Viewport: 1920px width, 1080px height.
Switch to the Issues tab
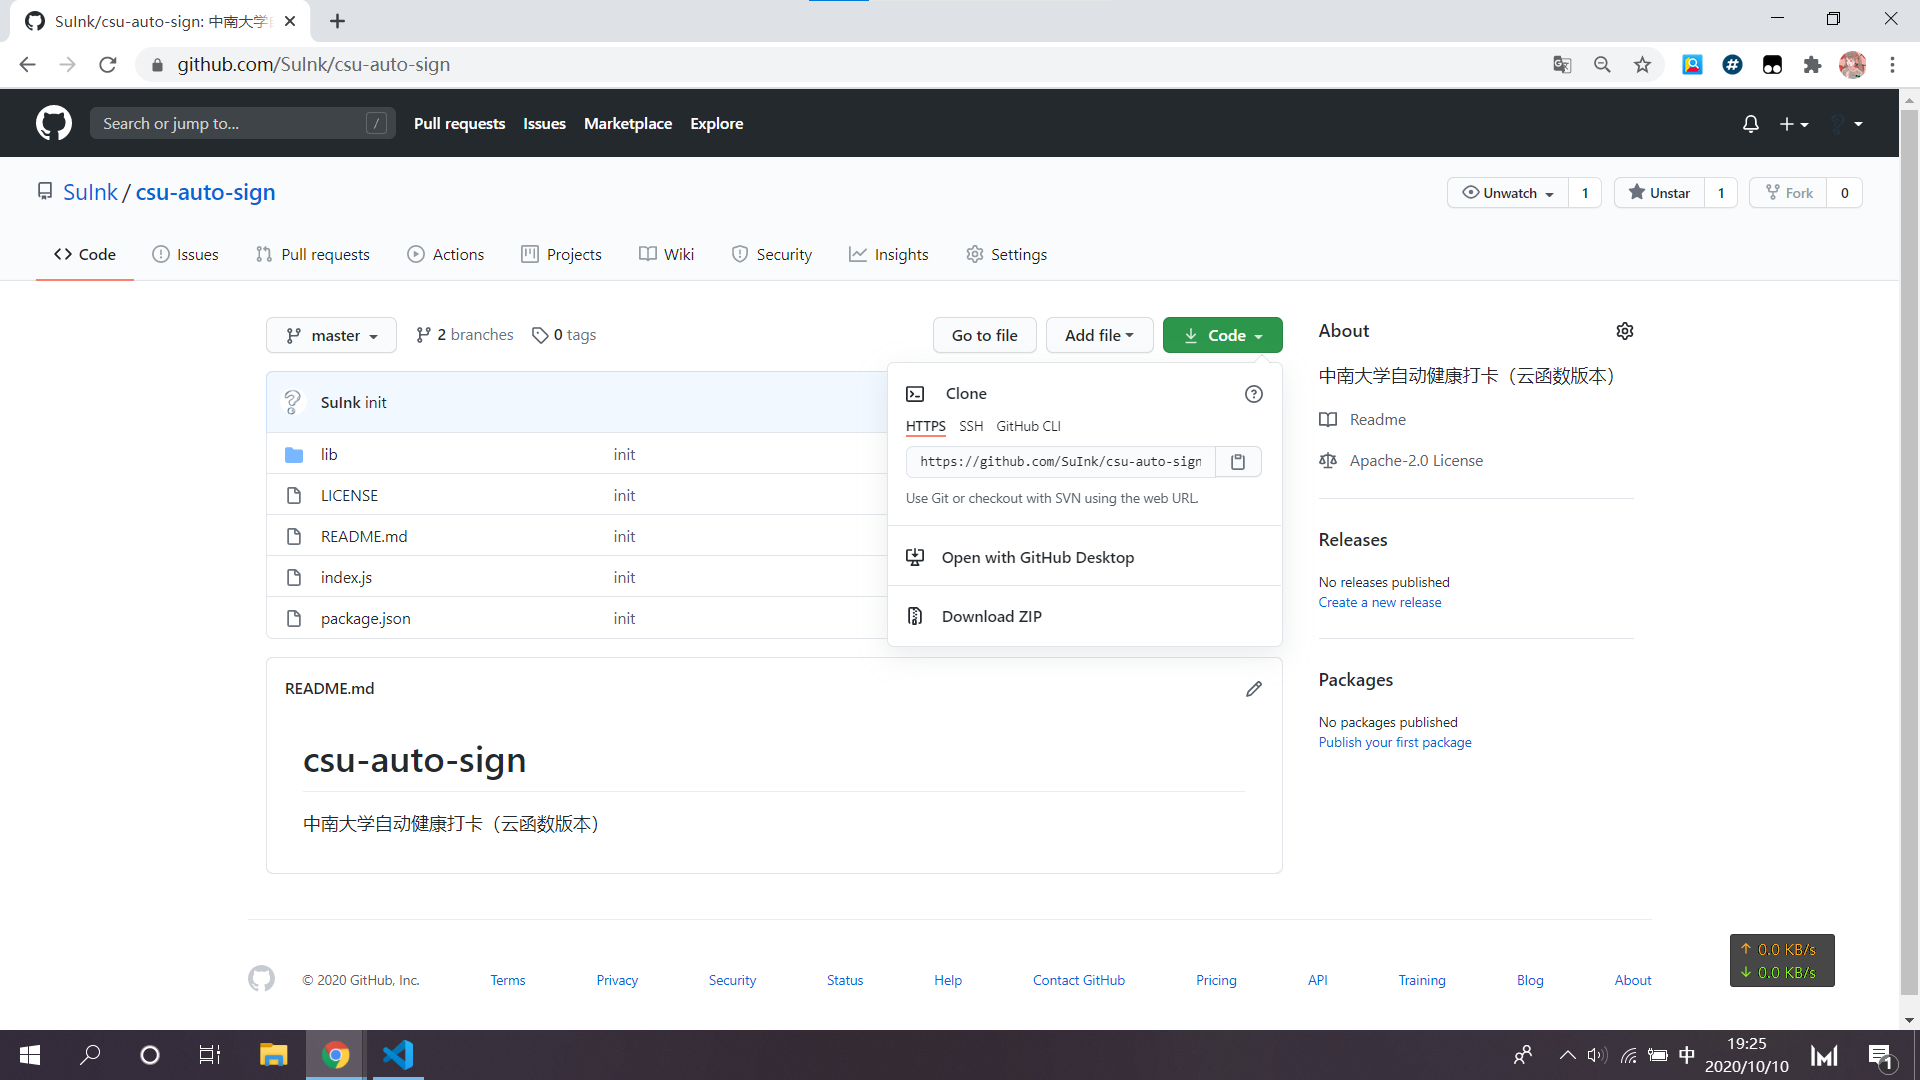coord(185,255)
